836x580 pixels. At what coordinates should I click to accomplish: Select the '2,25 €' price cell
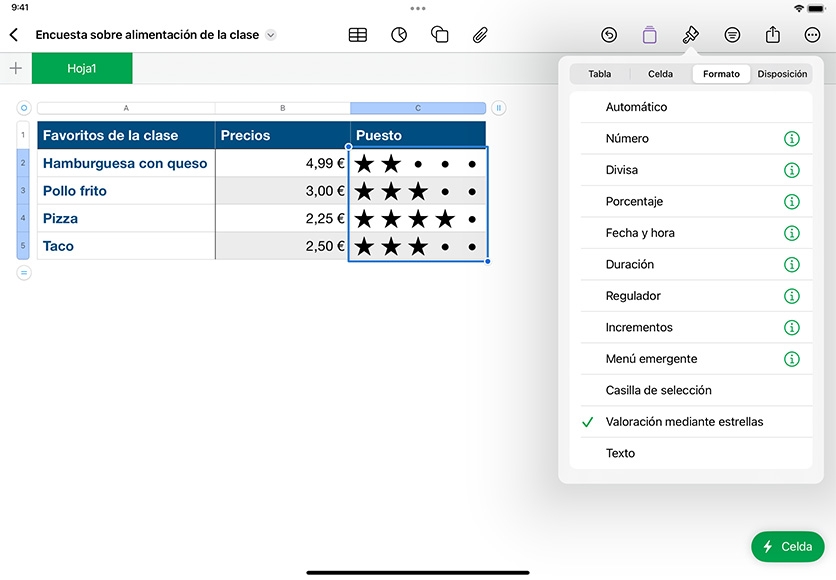click(x=283, y=219)
